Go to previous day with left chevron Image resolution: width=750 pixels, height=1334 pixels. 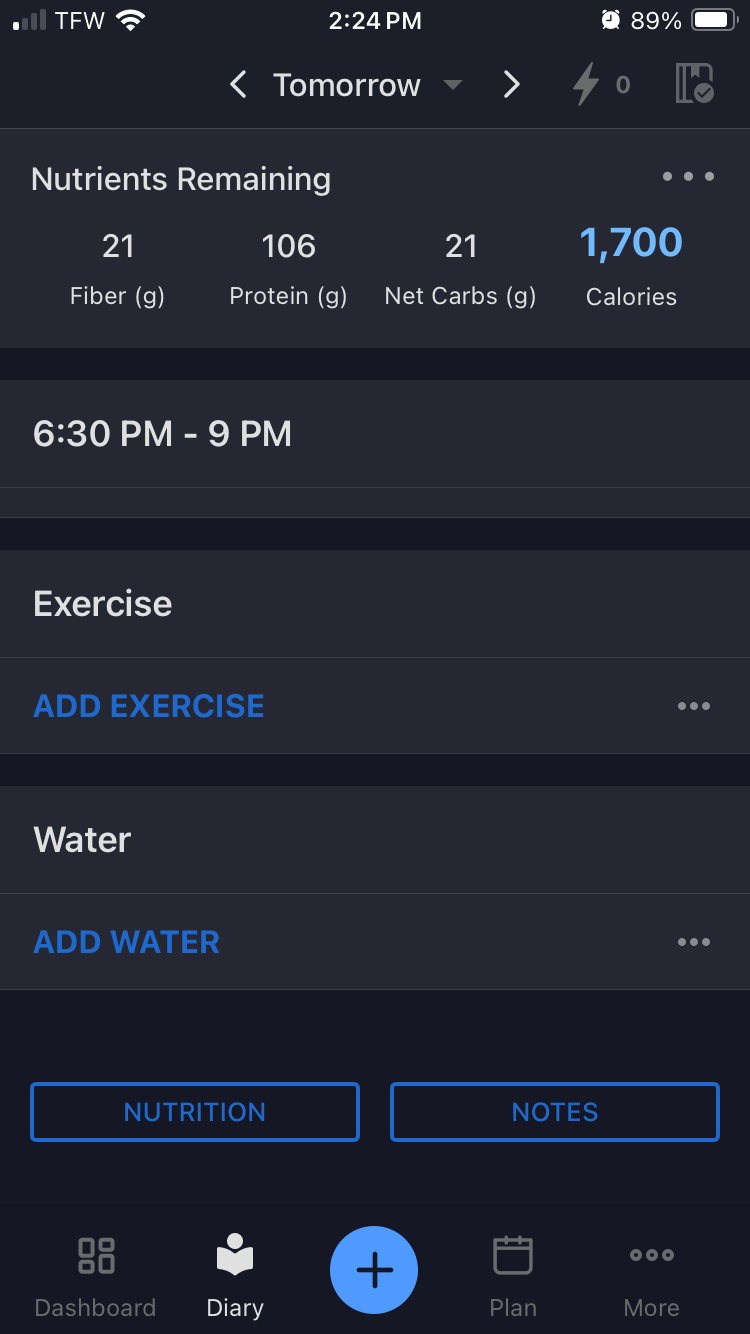(238, 85)
